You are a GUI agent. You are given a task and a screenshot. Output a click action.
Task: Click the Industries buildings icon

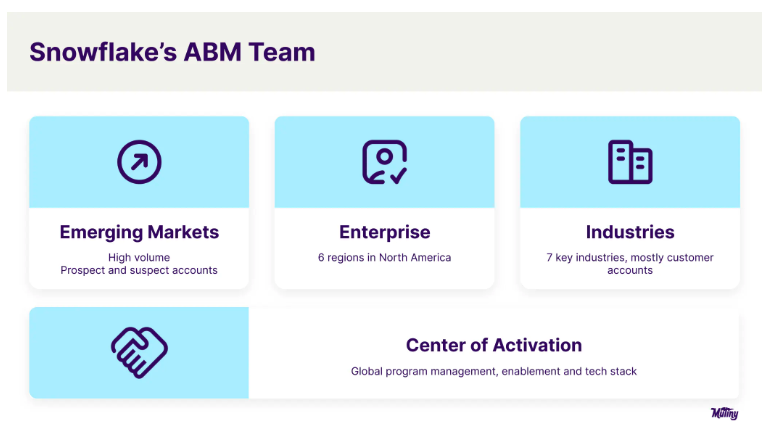630,162
